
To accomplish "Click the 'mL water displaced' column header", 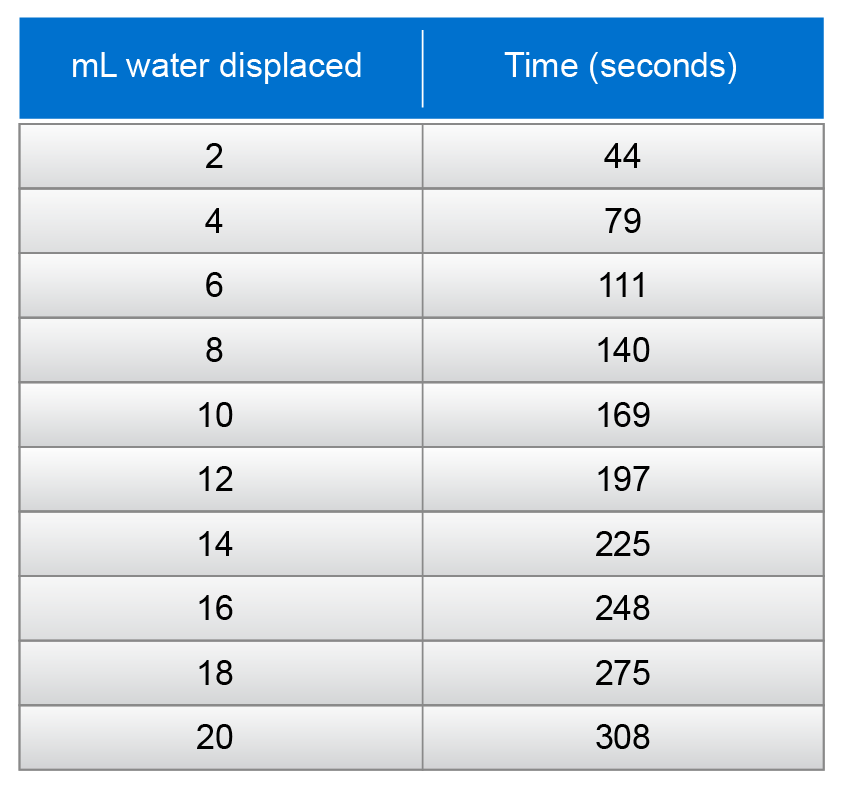I will point(216,66).
